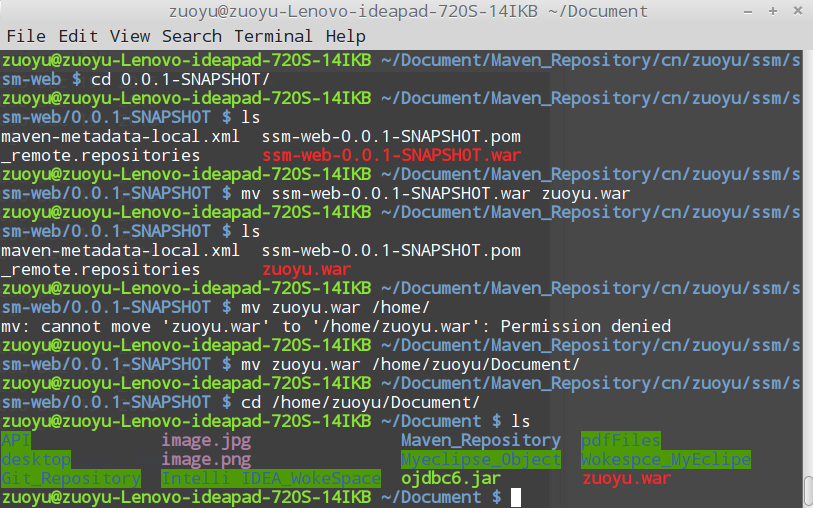Click the window title bar text

click(406, 13)
